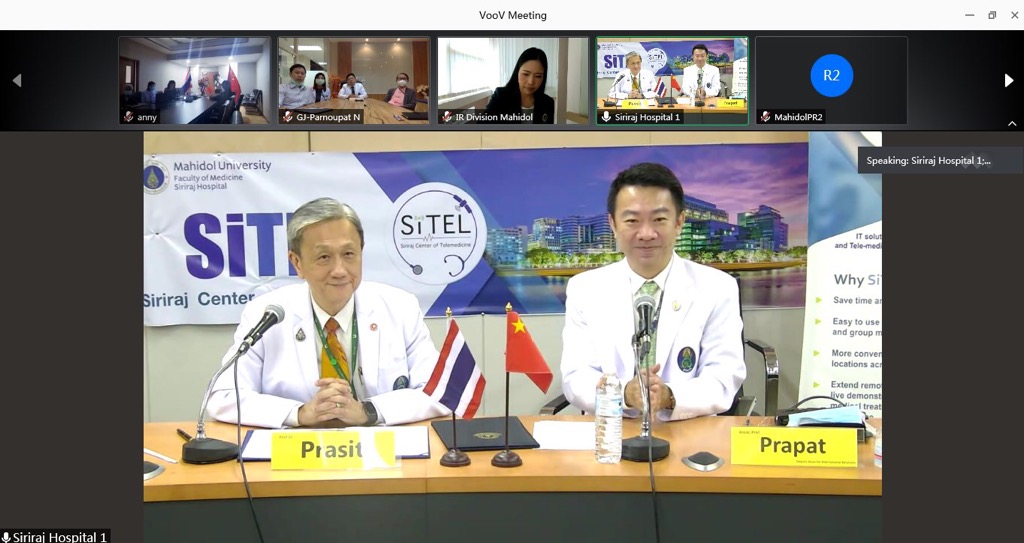This screenshot has height=543, width=1024.
Task: Click 'IR Division Mahidol' name label
Action: pyautogui.click(x=494, y=118)
